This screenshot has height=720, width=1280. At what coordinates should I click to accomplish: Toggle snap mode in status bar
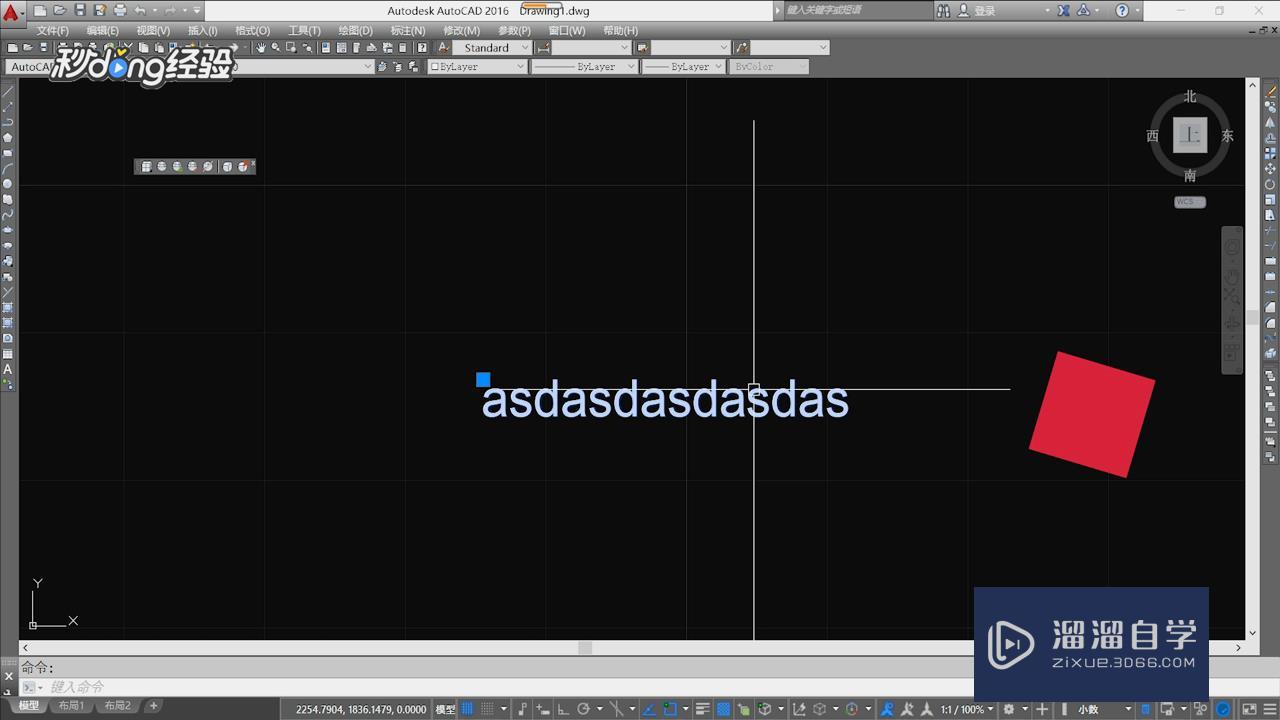(489, 709)
